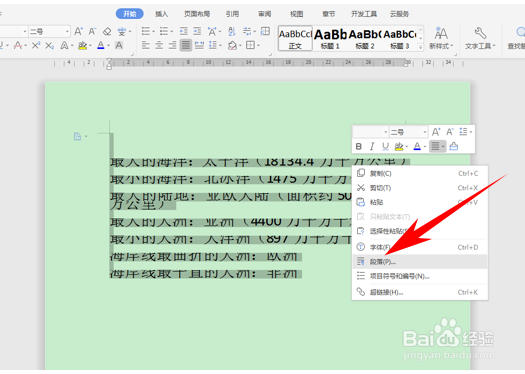Viewport: 525px width, 374px height.
Task: Decrease font size in floating mini toolbar
Action: (450, 132)
